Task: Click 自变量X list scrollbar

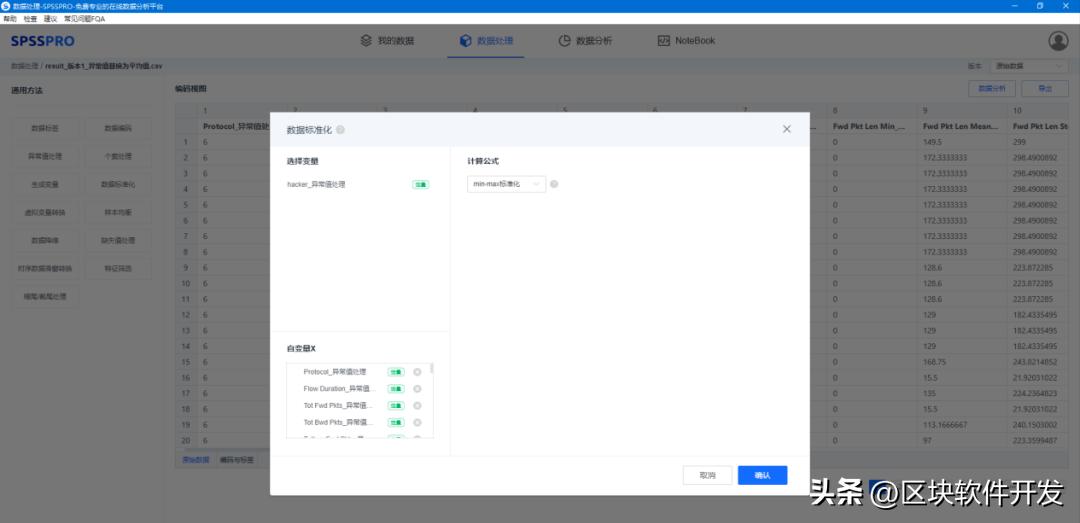Action: (x=432, y=369)
